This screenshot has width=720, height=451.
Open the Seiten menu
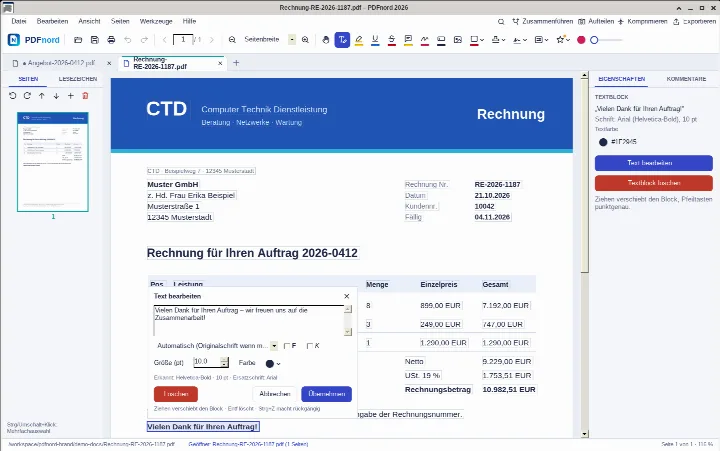(x=120, y=22)
